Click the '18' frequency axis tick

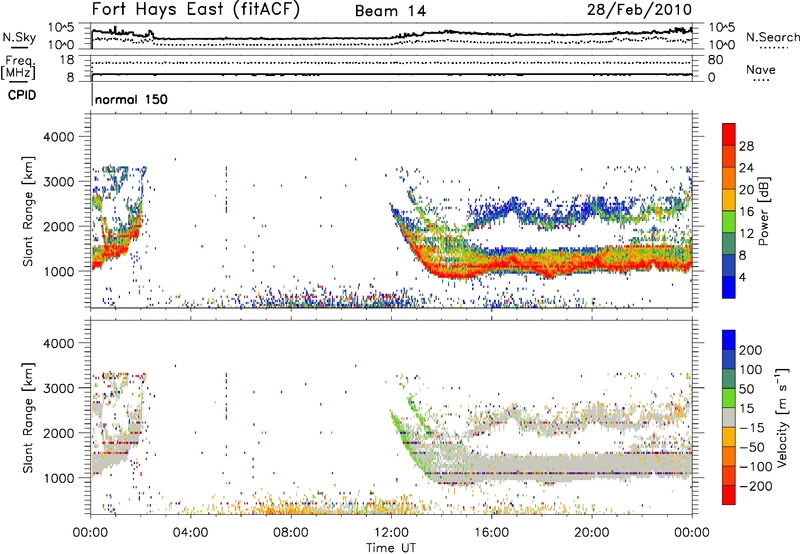[x=66, y=60]
